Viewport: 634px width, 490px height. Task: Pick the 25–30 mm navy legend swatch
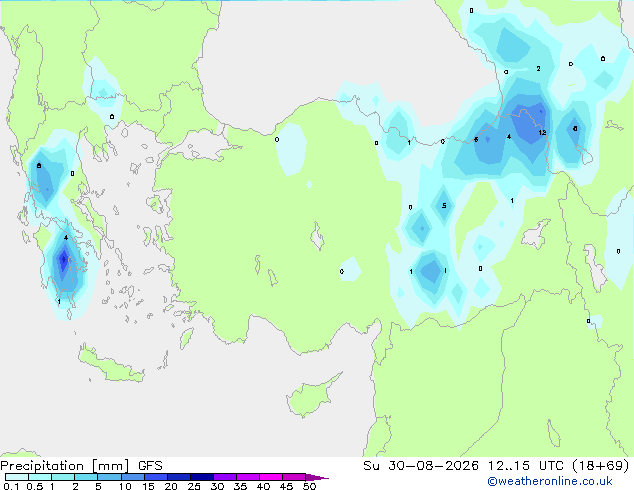pyautogui.click(x=202, y=477)
